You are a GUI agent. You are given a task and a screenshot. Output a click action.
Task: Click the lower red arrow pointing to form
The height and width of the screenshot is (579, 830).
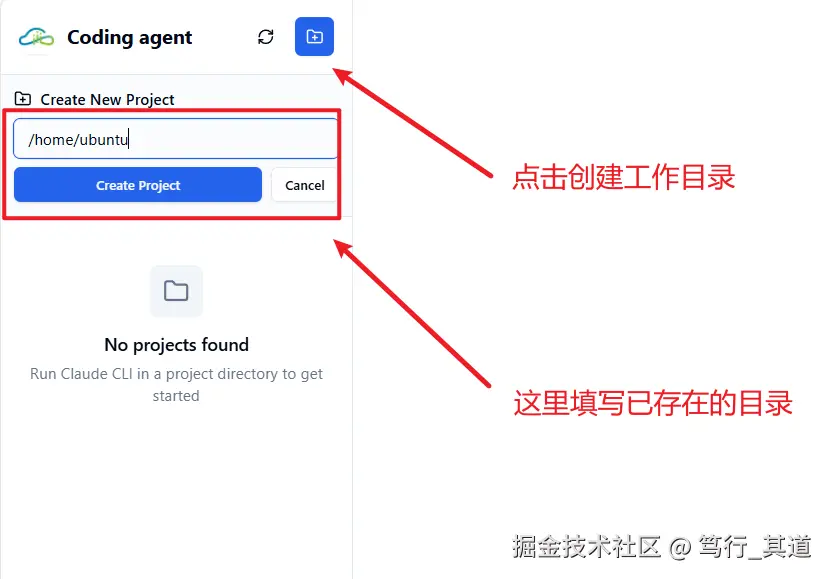[412, 313]
